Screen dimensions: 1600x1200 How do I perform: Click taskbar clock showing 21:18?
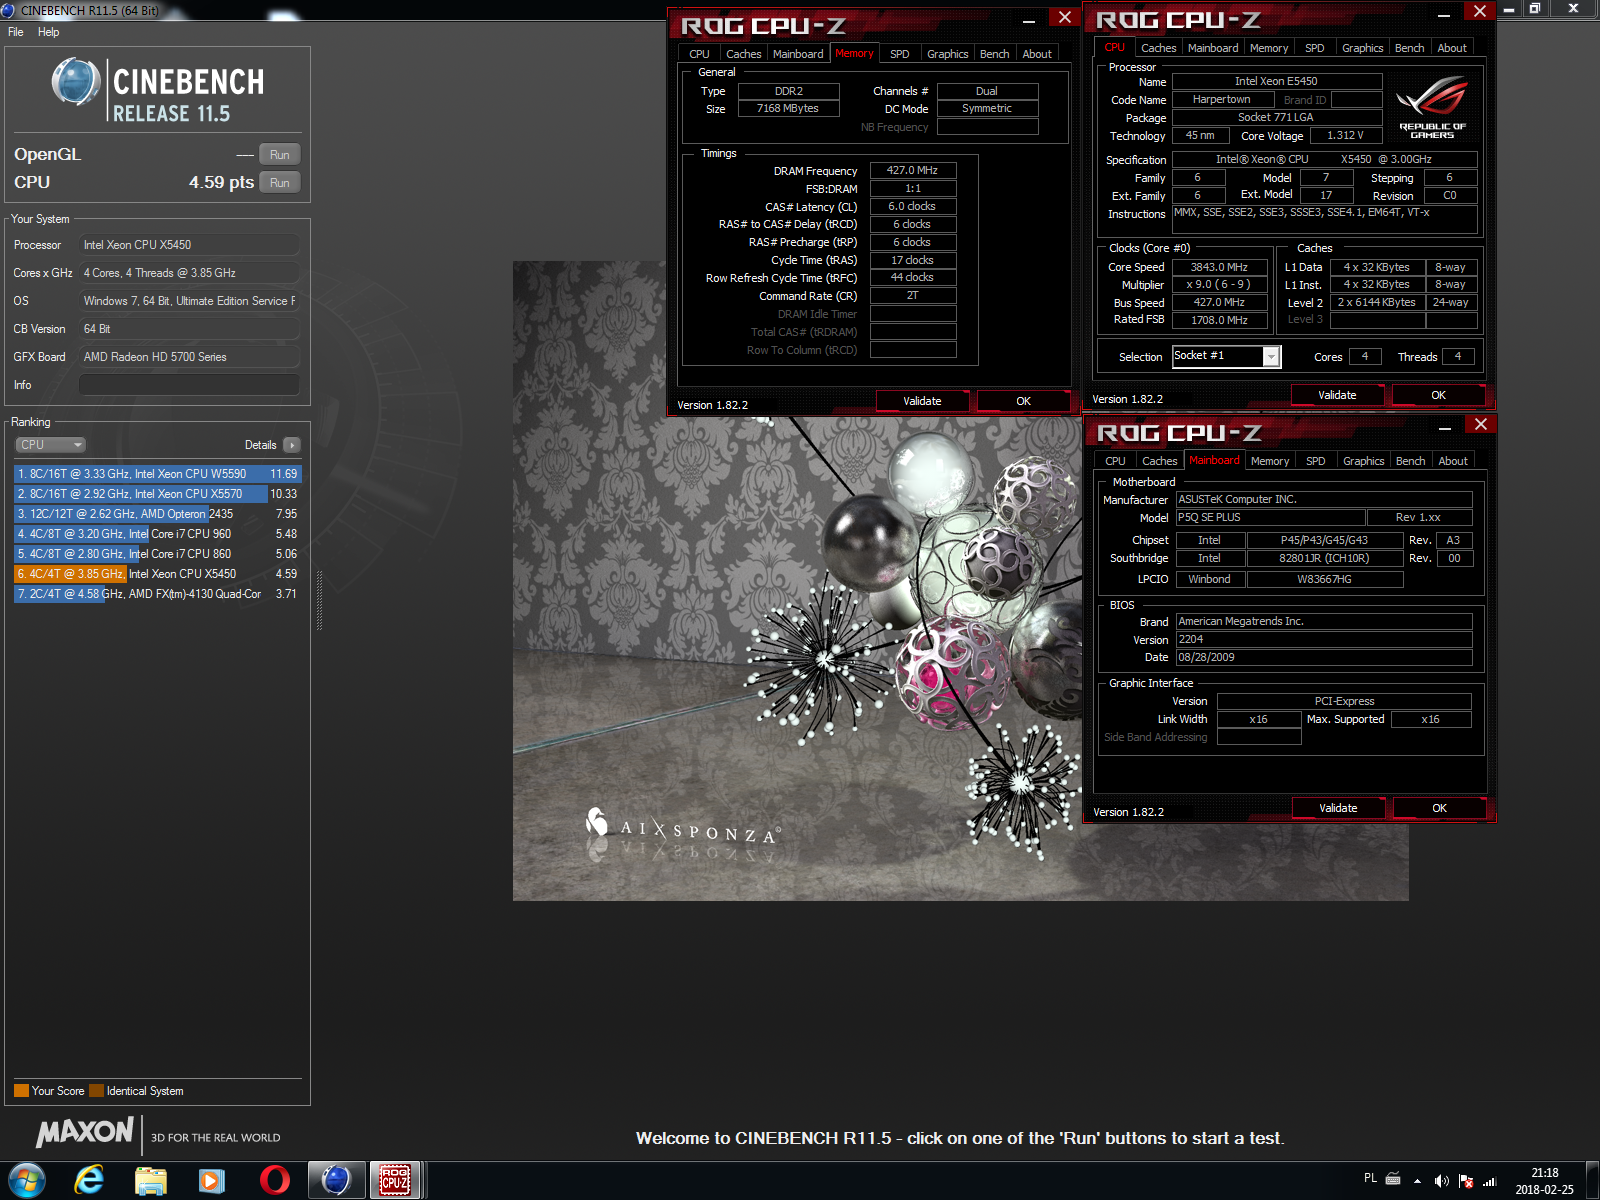pos(1544,1181)
